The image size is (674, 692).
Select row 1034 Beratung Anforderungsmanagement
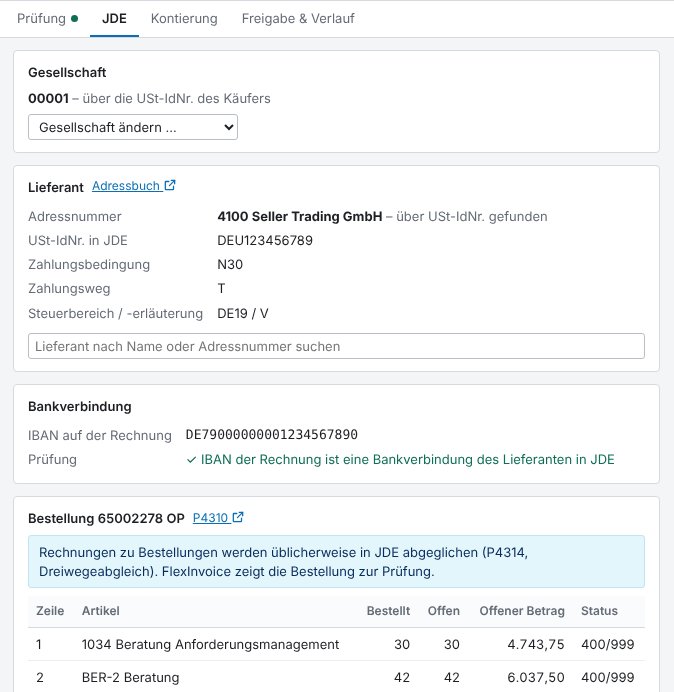[336, 644]
